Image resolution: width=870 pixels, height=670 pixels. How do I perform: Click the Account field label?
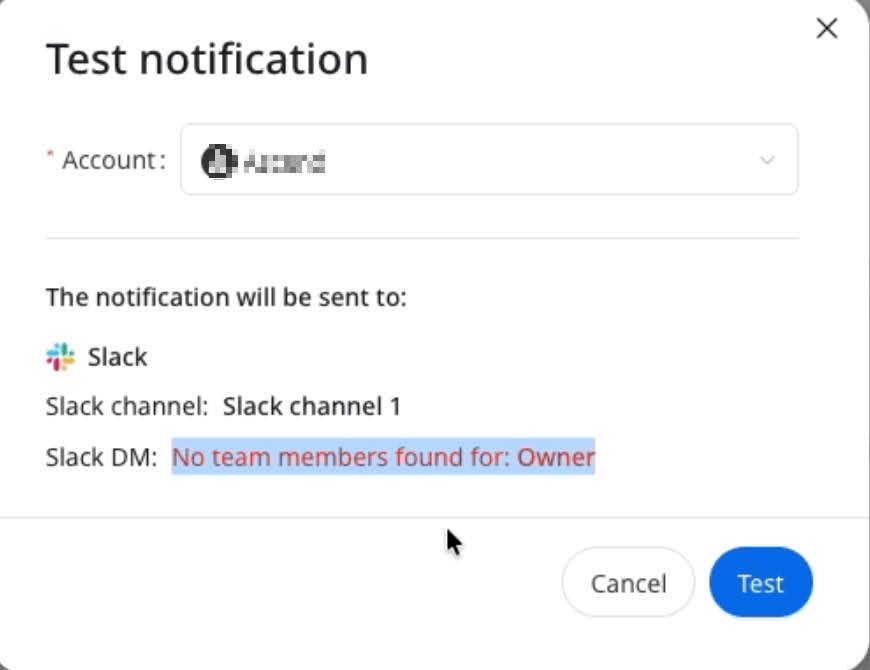(112, 160)
